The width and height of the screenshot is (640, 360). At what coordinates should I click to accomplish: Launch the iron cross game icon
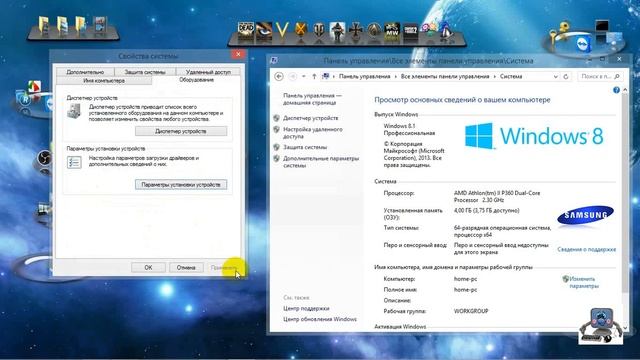coord(356,31)
